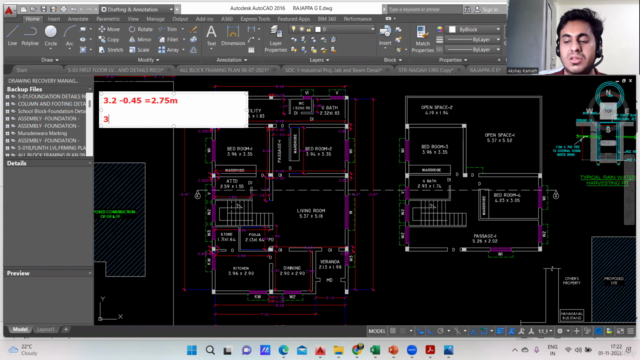Click inside the text editor box
Image resolution: width=640 pixels, height=360 pixels.
pos(173,109)
